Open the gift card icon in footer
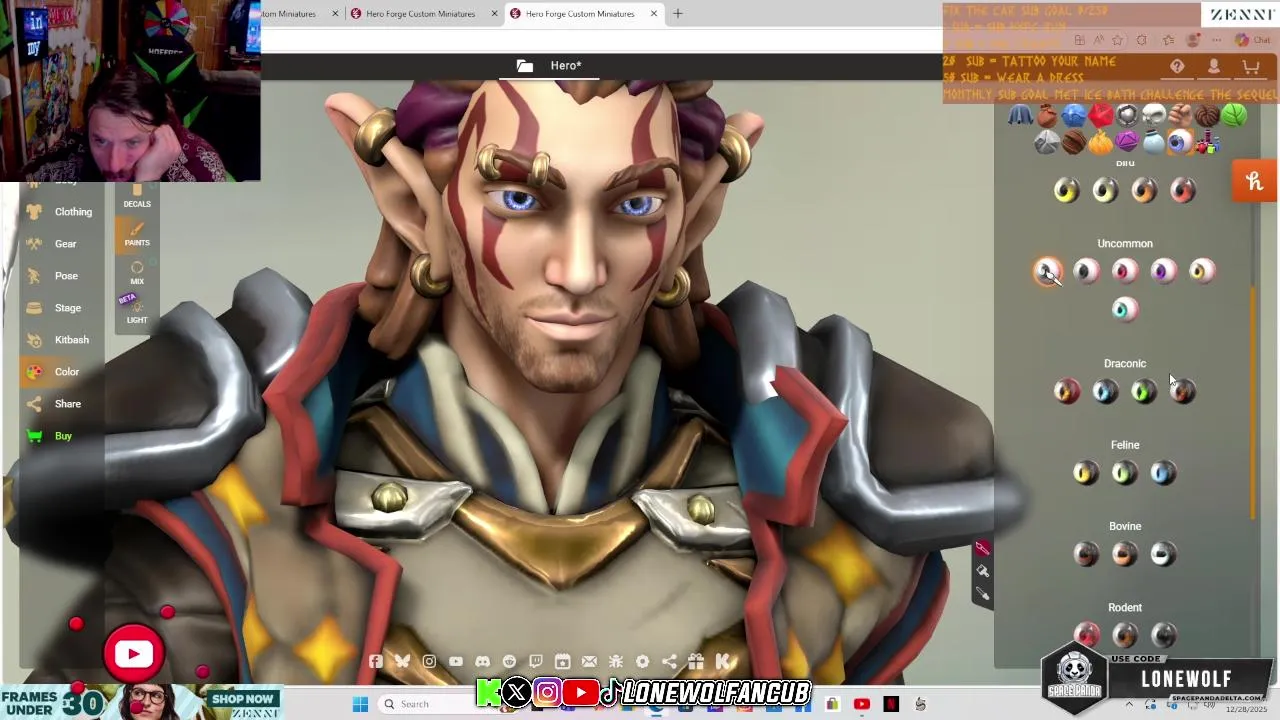 coord(696,661)
